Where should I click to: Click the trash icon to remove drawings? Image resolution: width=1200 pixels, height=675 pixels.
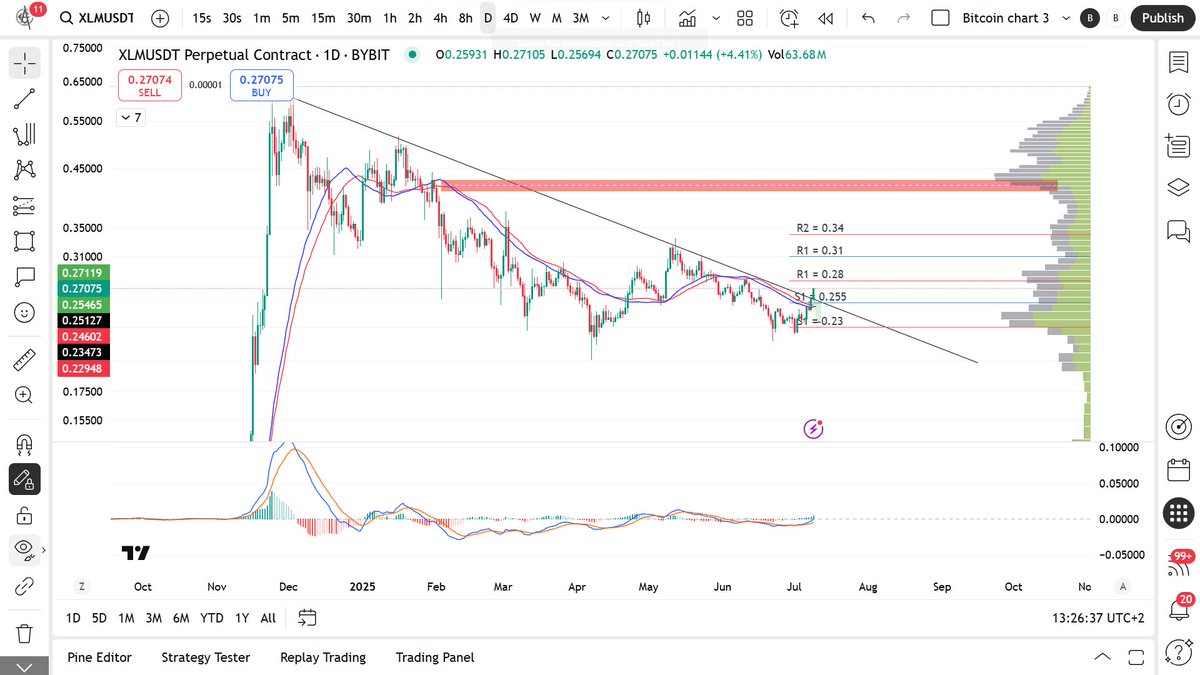pyautogui.click(x=24, y=633)
